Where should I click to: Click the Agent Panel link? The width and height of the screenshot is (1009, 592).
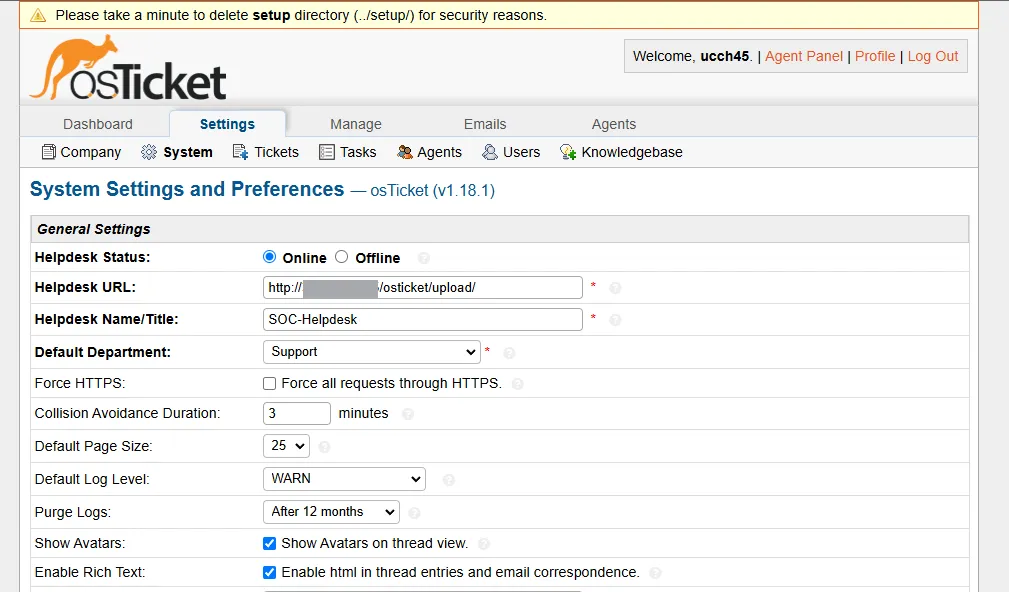point(803,56)
